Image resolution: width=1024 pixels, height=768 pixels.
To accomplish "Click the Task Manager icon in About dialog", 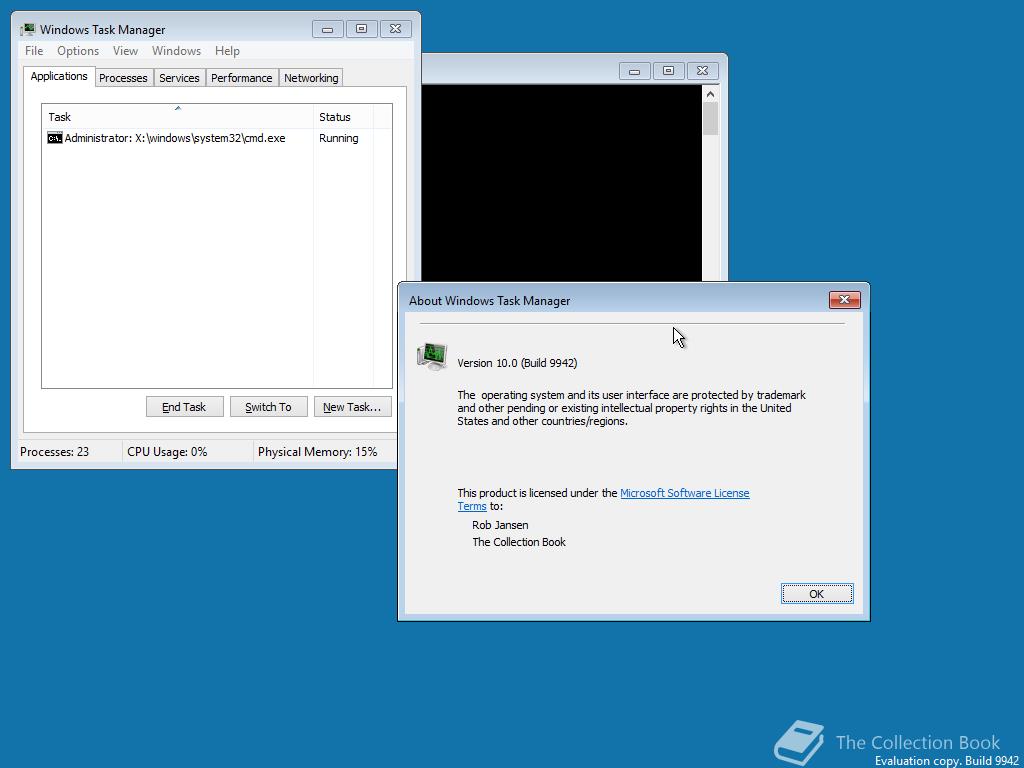I will coord(432,357).
